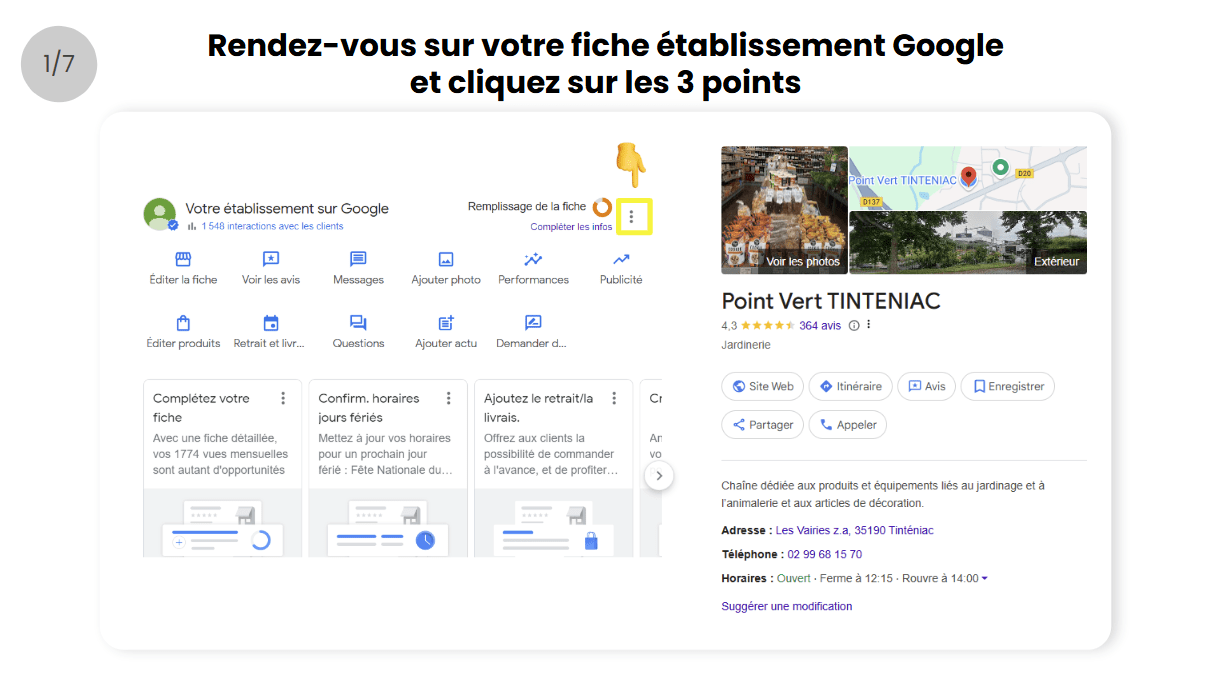Open the Performances sparkline icon
Image resolution: width=1210 pixels, height=676 pixels.
click(533, 260)
